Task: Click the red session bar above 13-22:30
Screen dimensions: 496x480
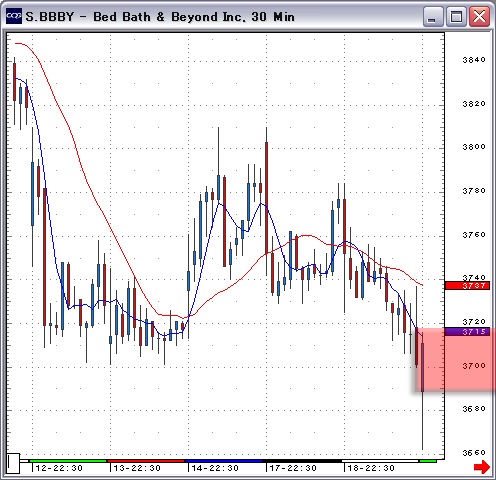Action: click(146, 461)
